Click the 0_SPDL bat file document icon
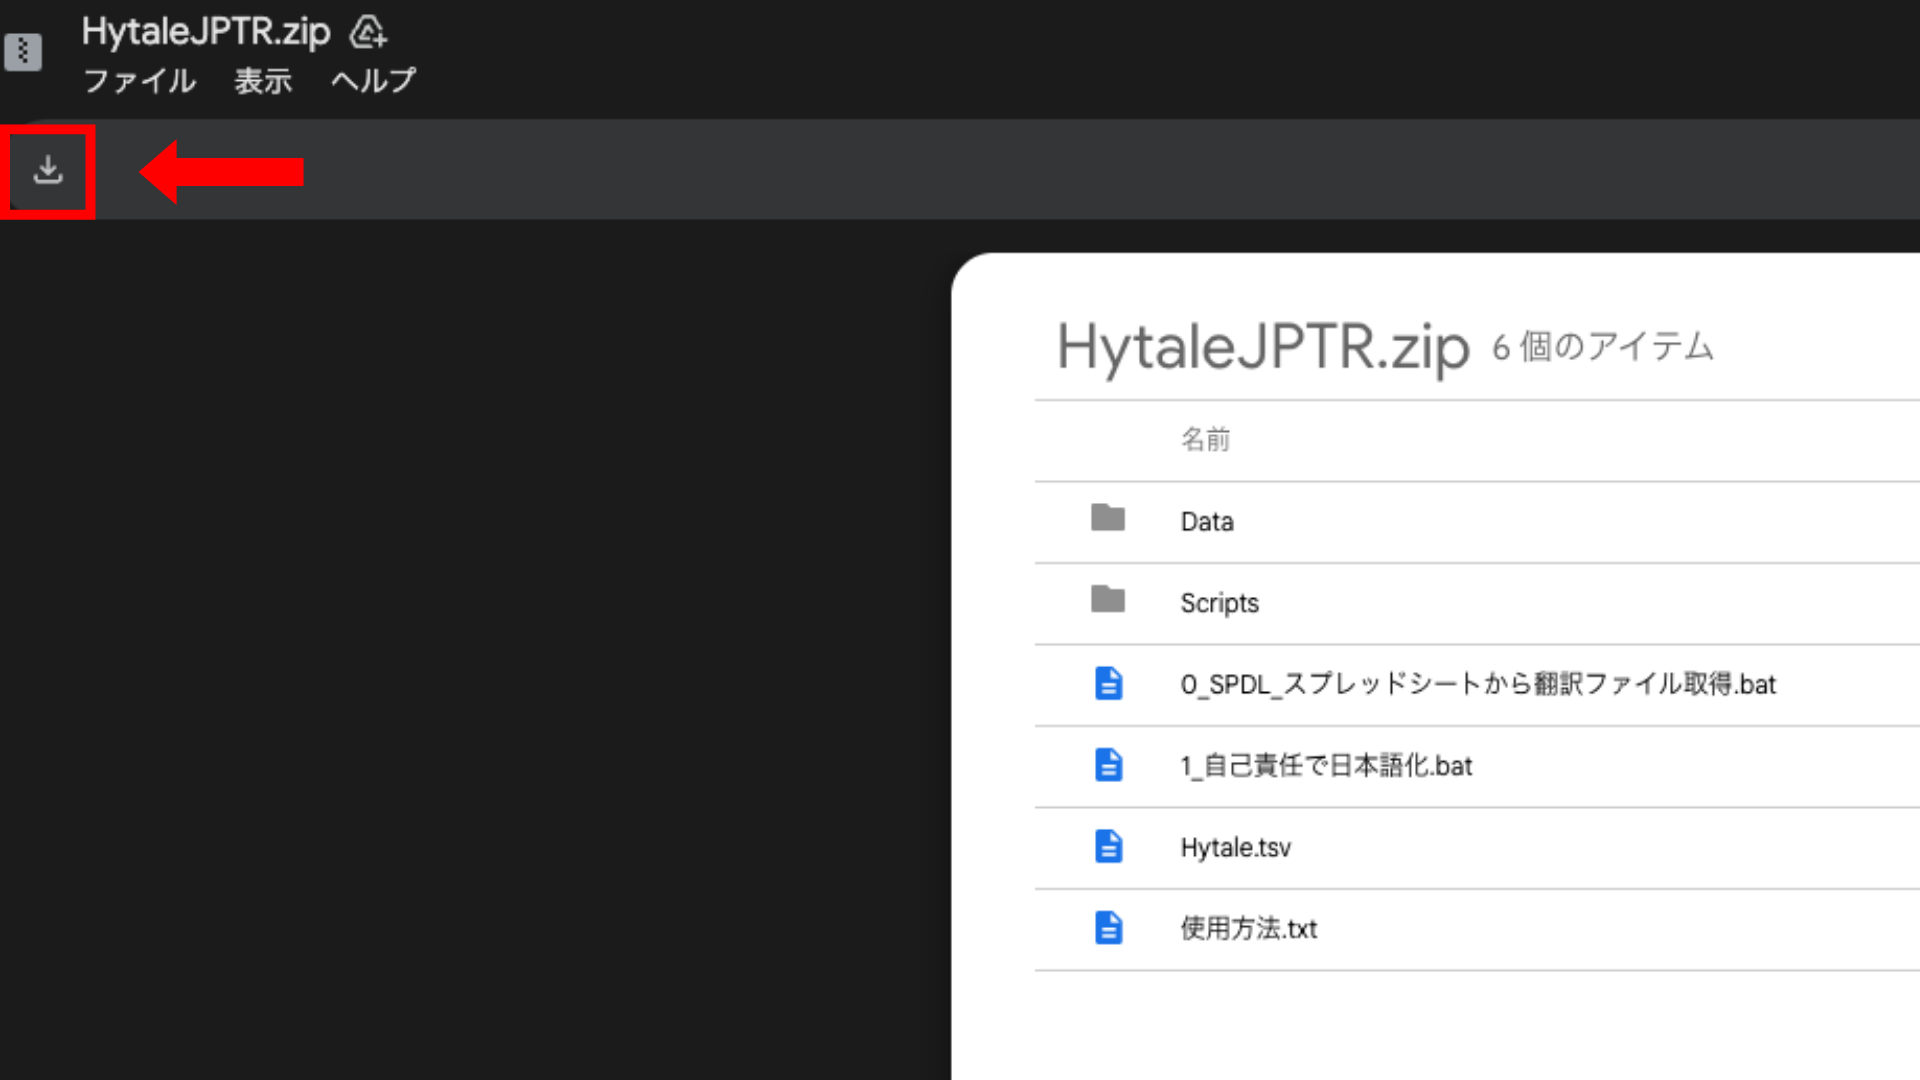 [x=1108, y=684]
